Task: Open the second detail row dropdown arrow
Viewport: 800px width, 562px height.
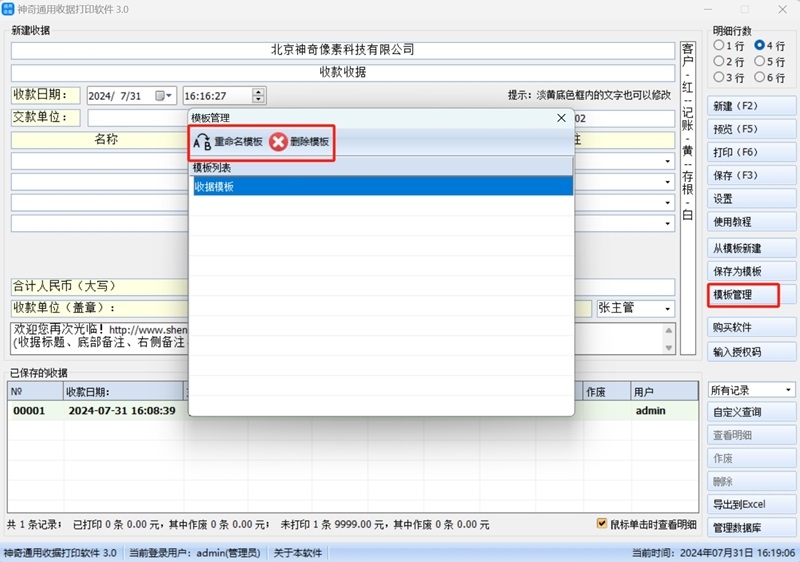Action: (667, 182)
